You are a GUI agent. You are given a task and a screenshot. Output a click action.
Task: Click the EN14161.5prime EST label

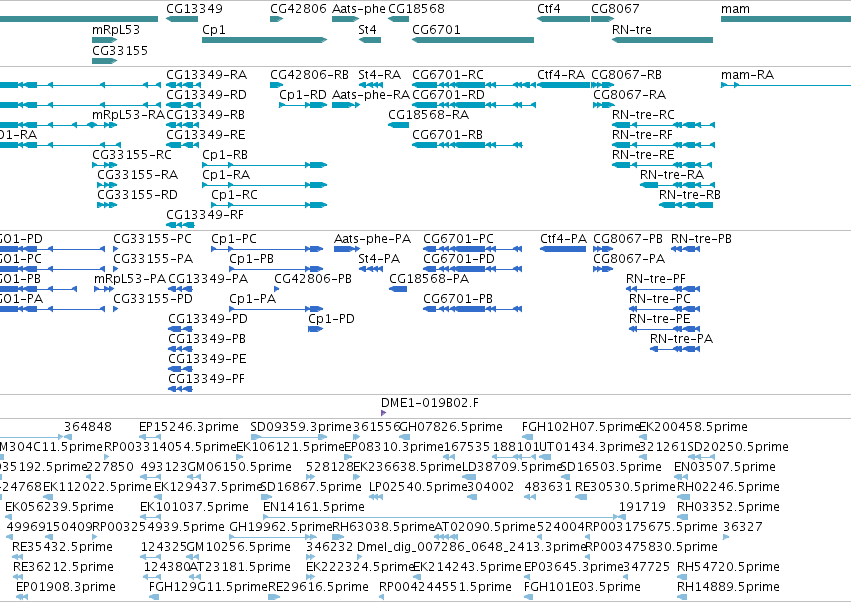[314, 507]
